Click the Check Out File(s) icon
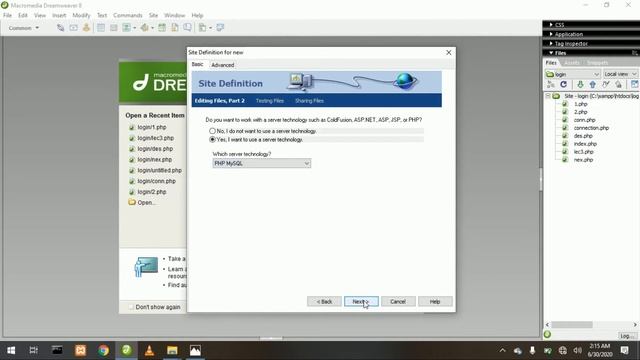Image resolution: width=640 pixels, height=360 pixels. [x=606, y=84]
